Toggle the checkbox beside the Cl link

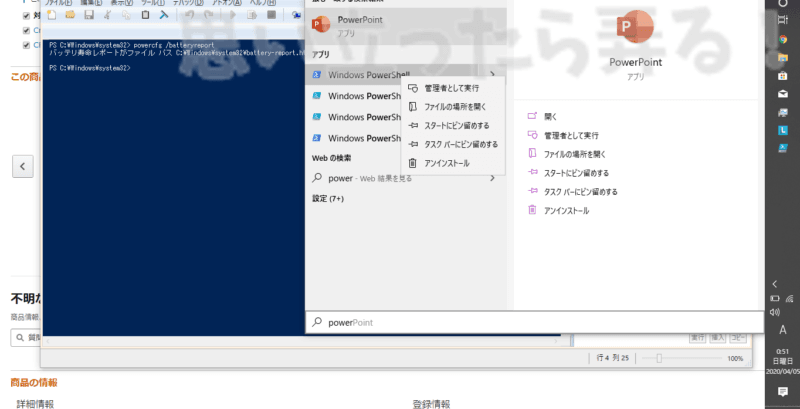tap(27, 45)
